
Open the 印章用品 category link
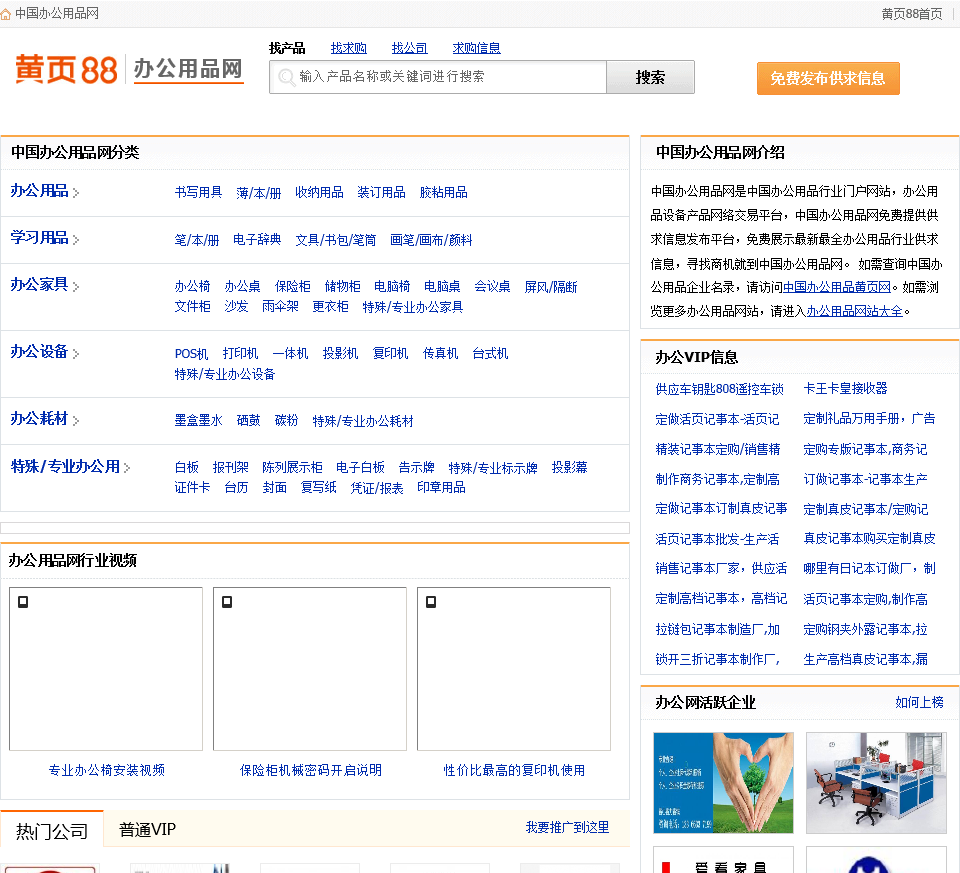pyautogui.click(x=441, y=487)
